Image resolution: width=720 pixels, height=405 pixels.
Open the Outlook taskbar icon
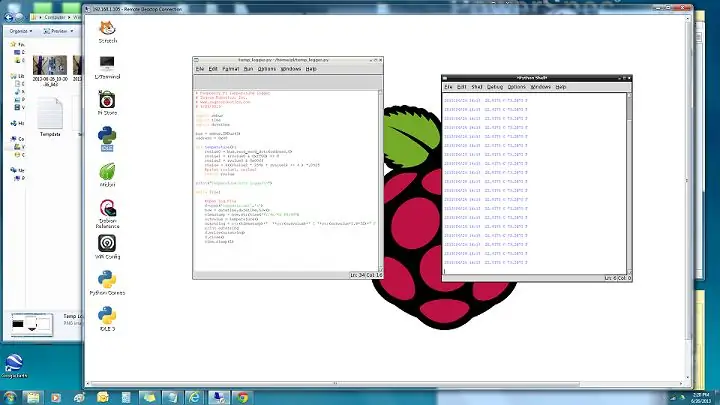[x=103, y=398]
